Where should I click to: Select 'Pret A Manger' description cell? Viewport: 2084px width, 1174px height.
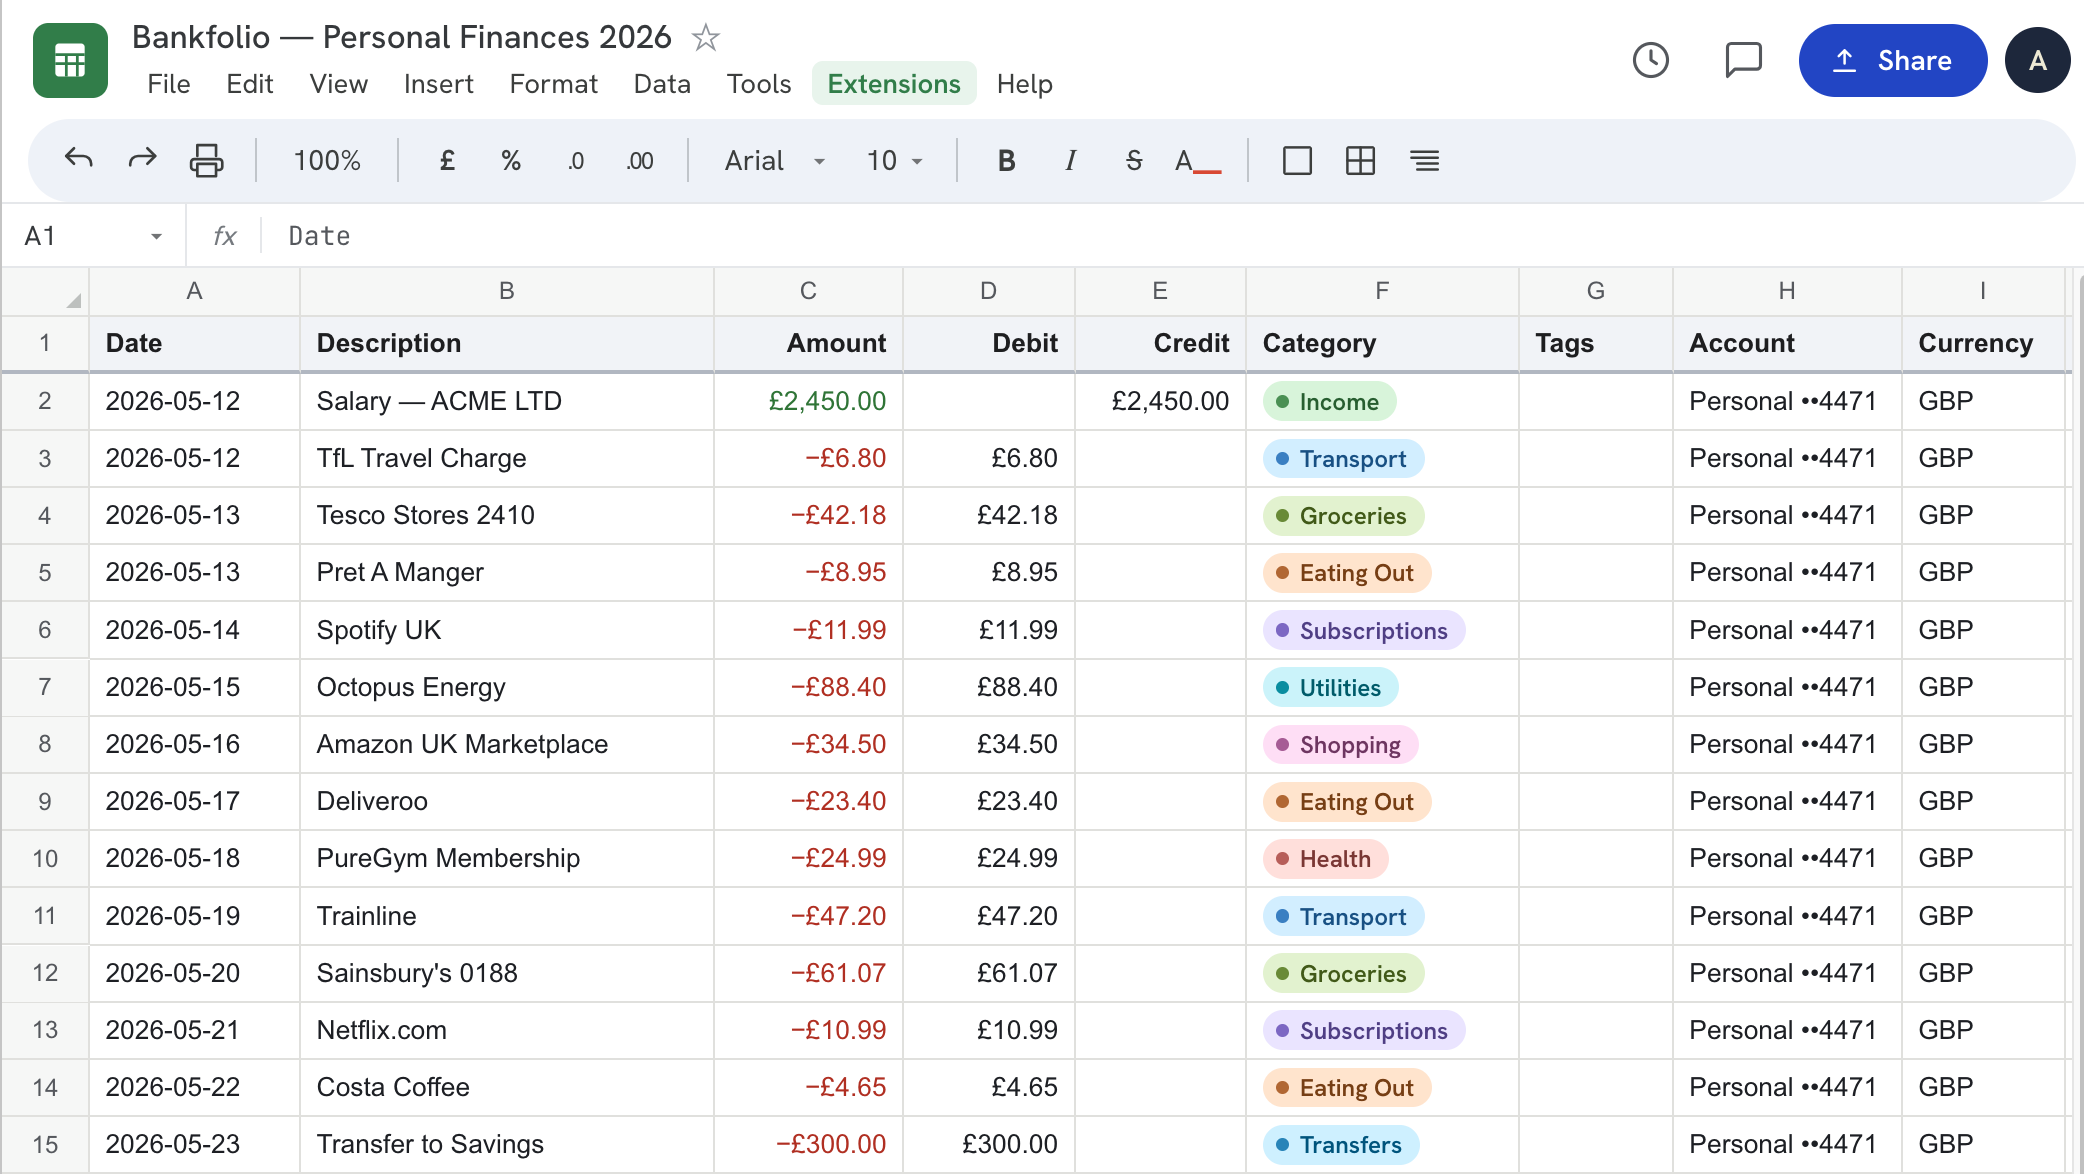click(506, 572)
